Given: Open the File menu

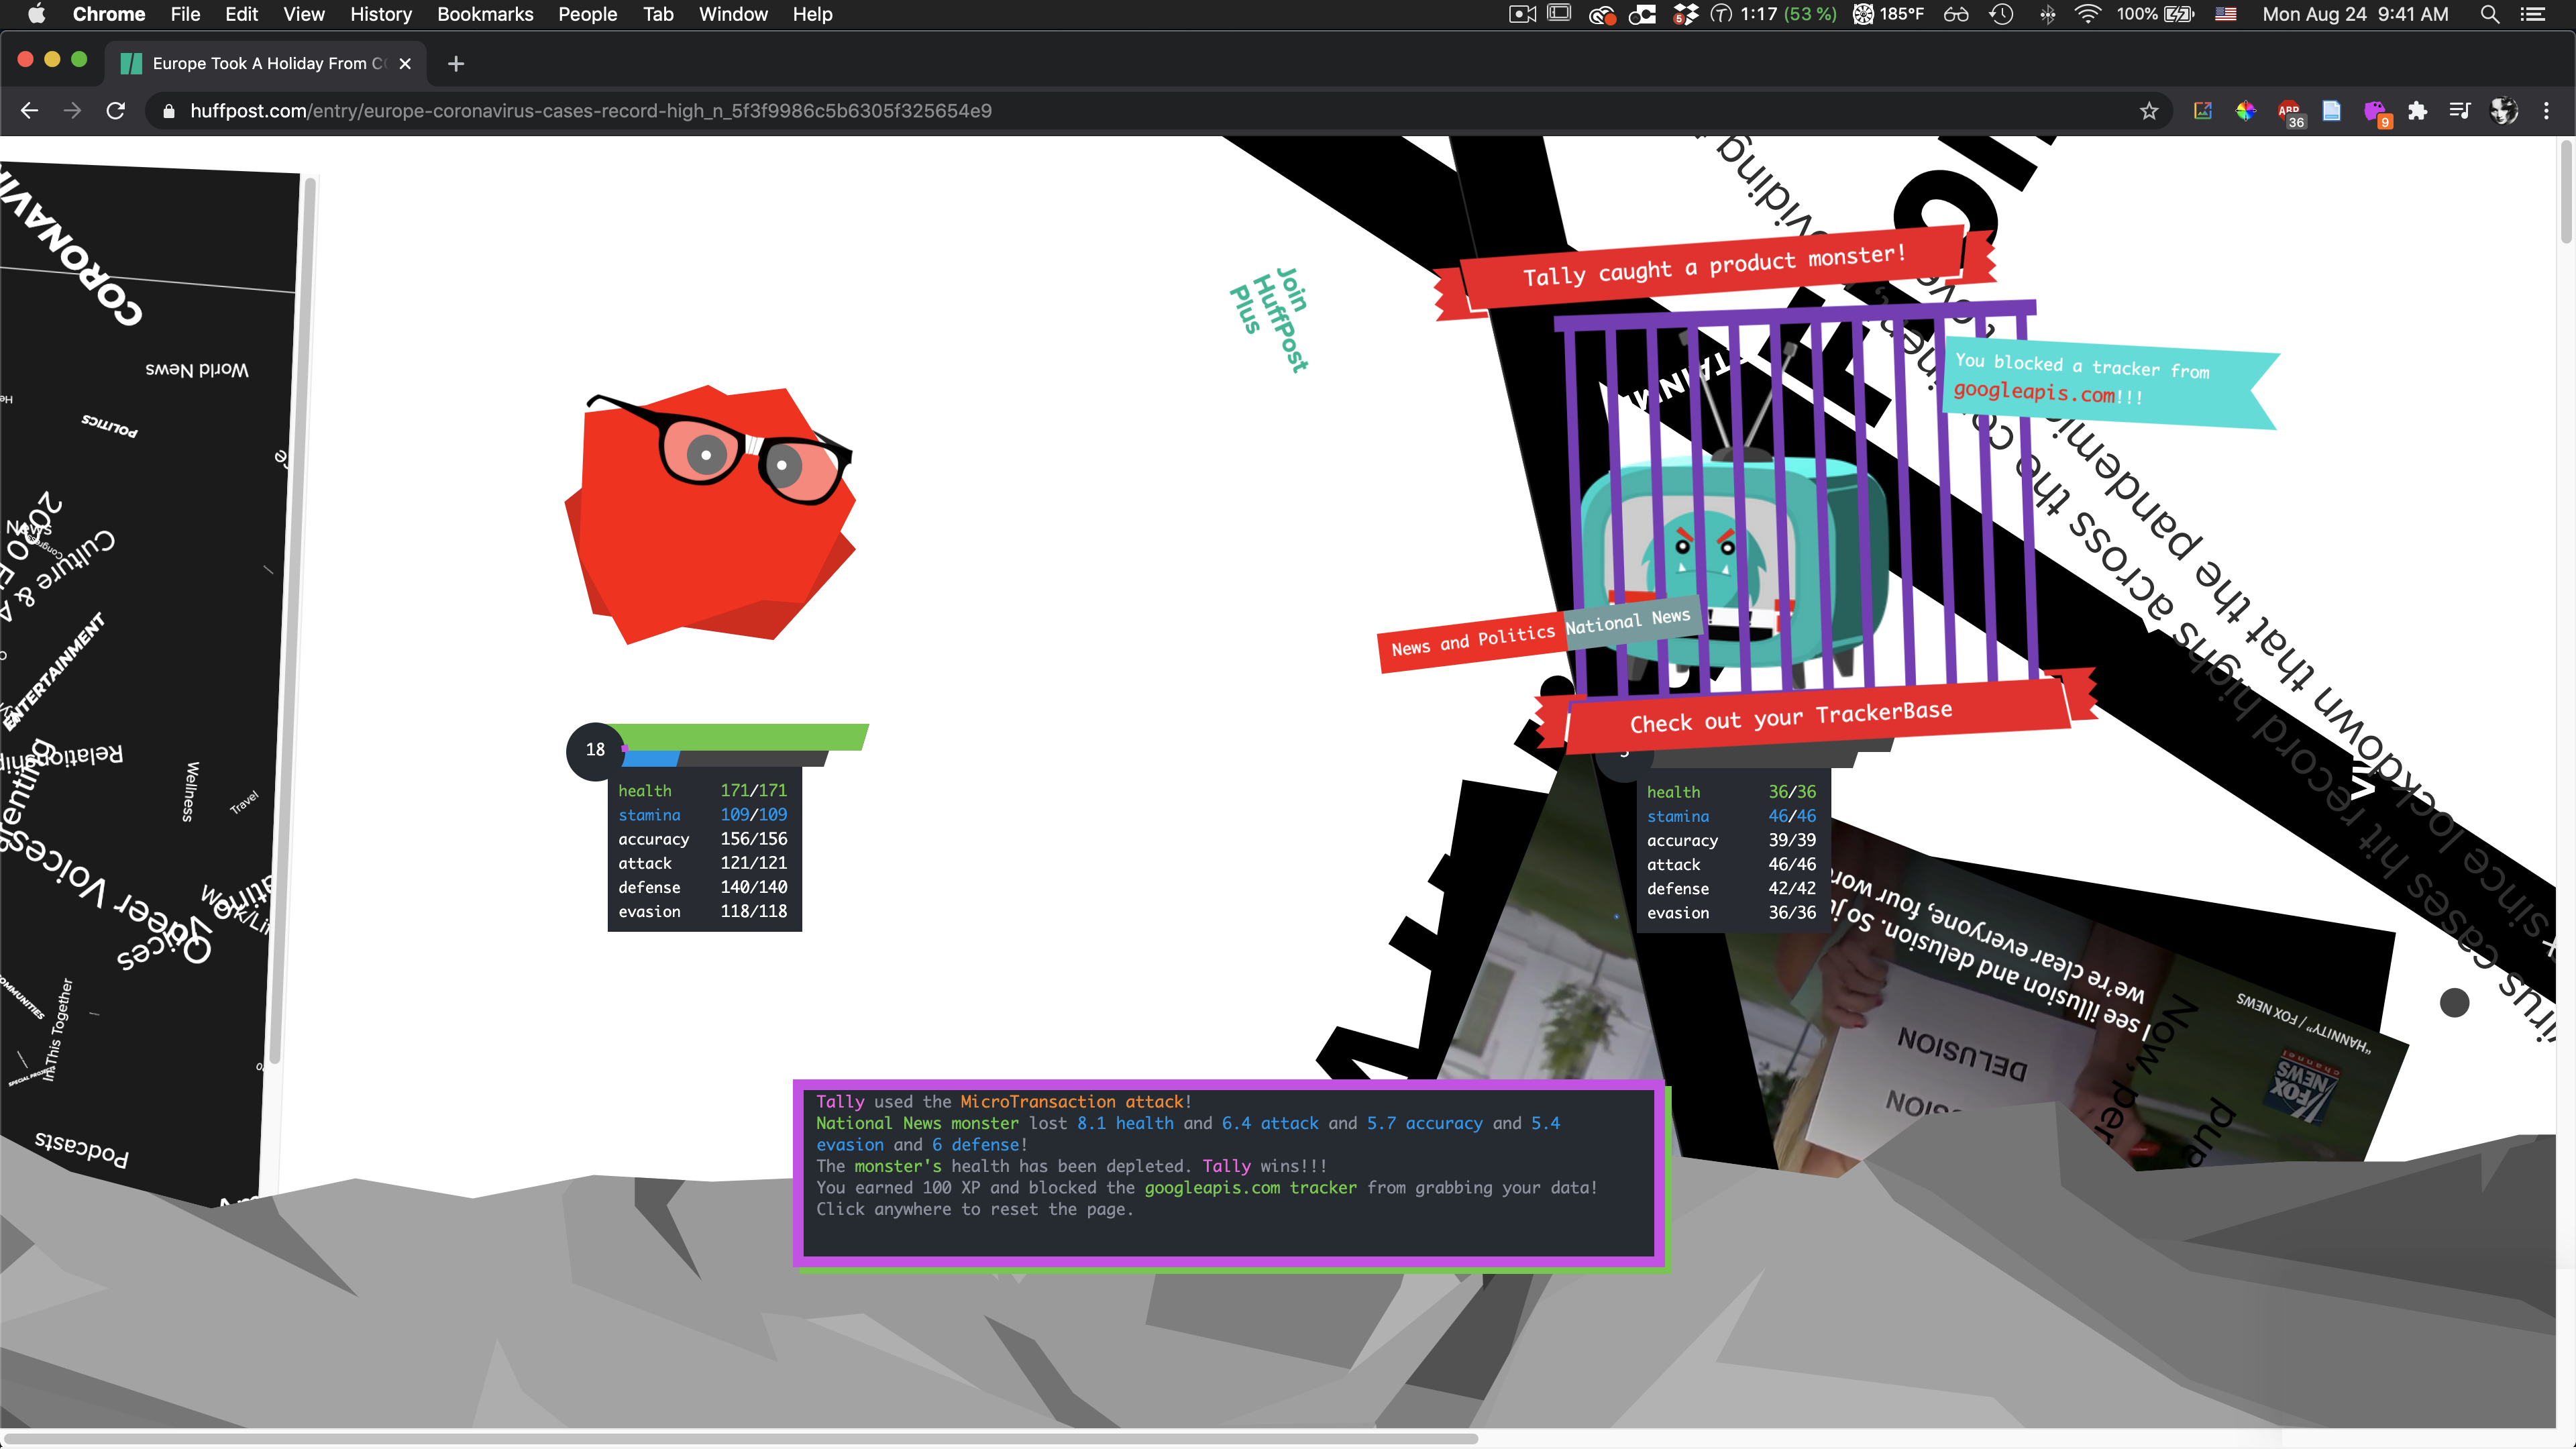Looking at the screenshot, I should 185,14.
